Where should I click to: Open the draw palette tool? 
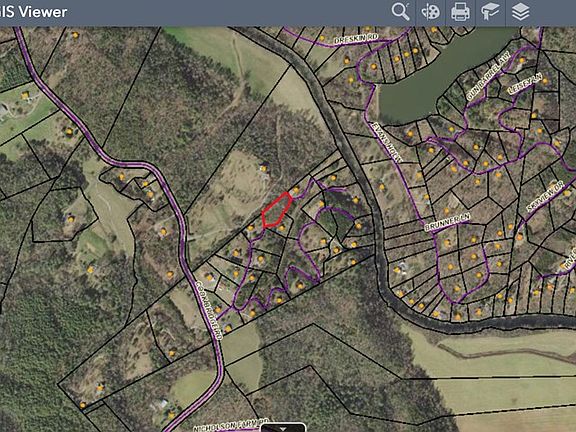coord(431,12)
